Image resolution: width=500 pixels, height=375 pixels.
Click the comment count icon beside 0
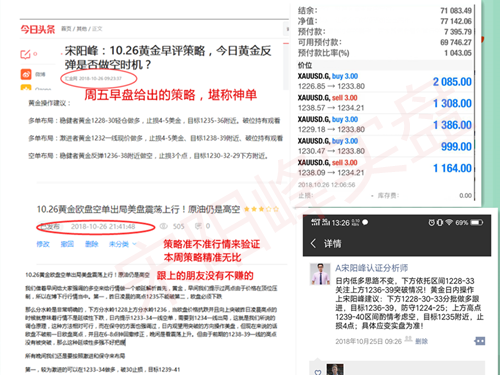198,226
